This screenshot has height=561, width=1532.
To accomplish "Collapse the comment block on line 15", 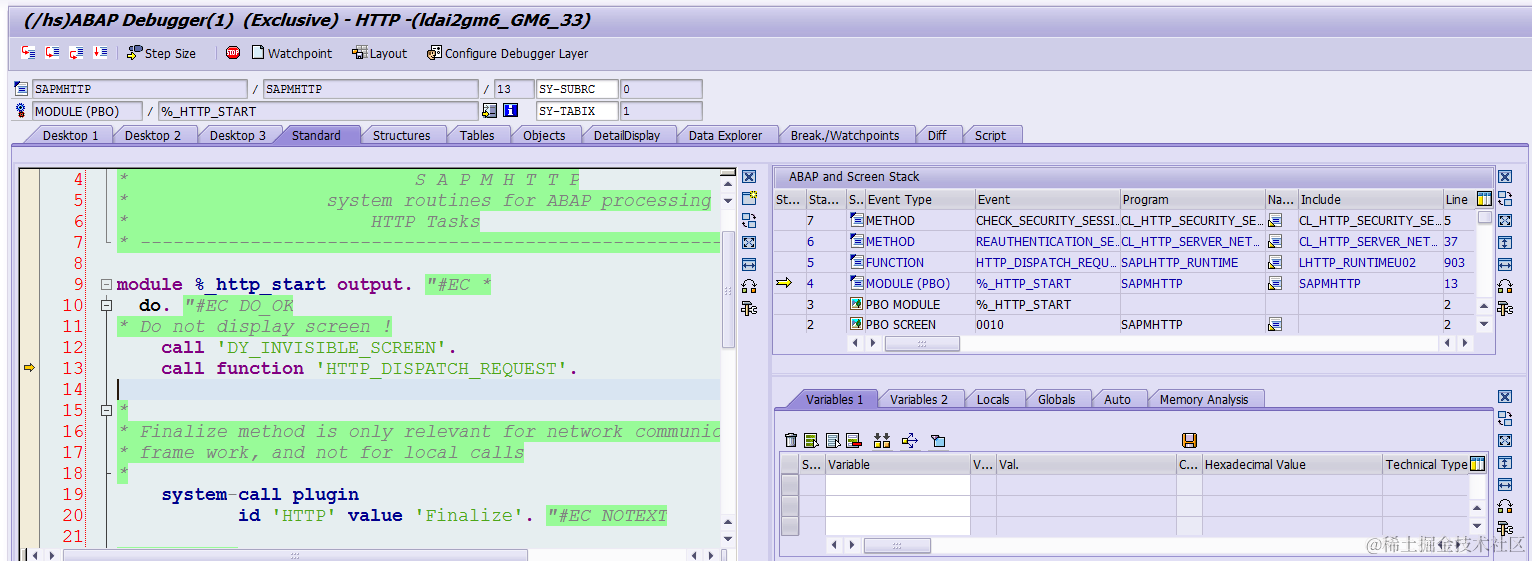I will (x=106, y=411).
